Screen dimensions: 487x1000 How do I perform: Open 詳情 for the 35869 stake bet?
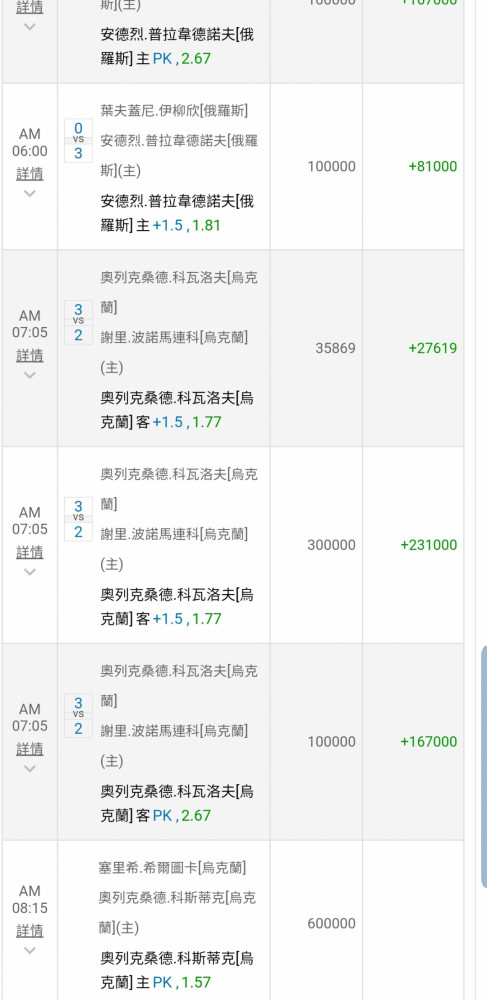point(29,355)
